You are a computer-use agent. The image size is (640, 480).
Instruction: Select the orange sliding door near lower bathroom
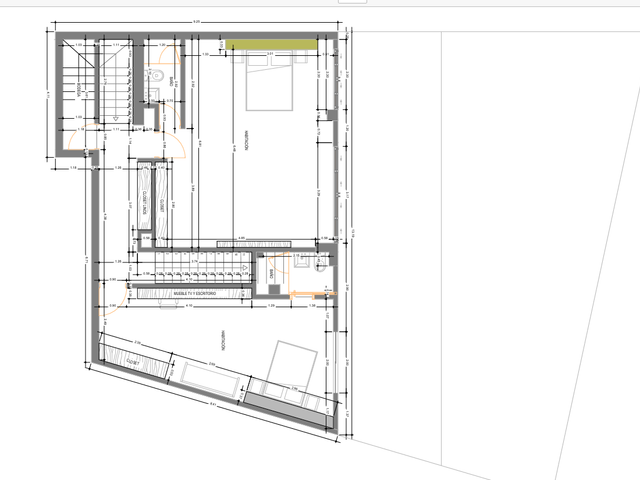(x=313, y=293)
